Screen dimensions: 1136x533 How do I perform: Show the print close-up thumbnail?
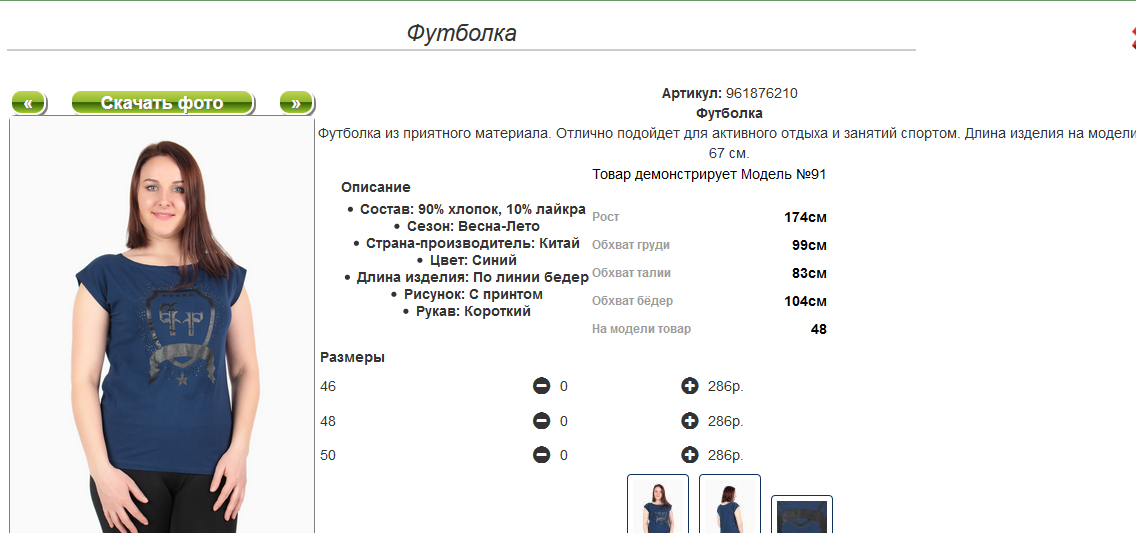click(801, 516)
